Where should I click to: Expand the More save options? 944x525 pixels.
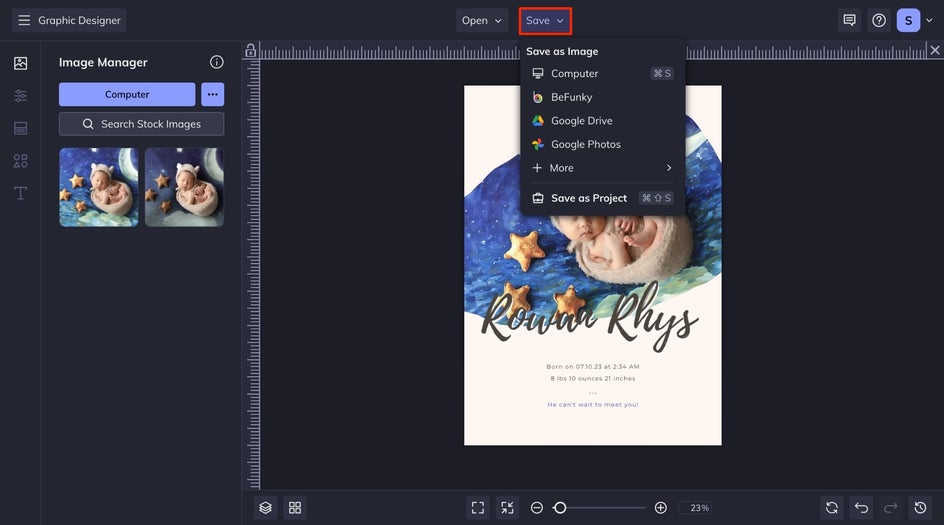(x=602, y=168)
